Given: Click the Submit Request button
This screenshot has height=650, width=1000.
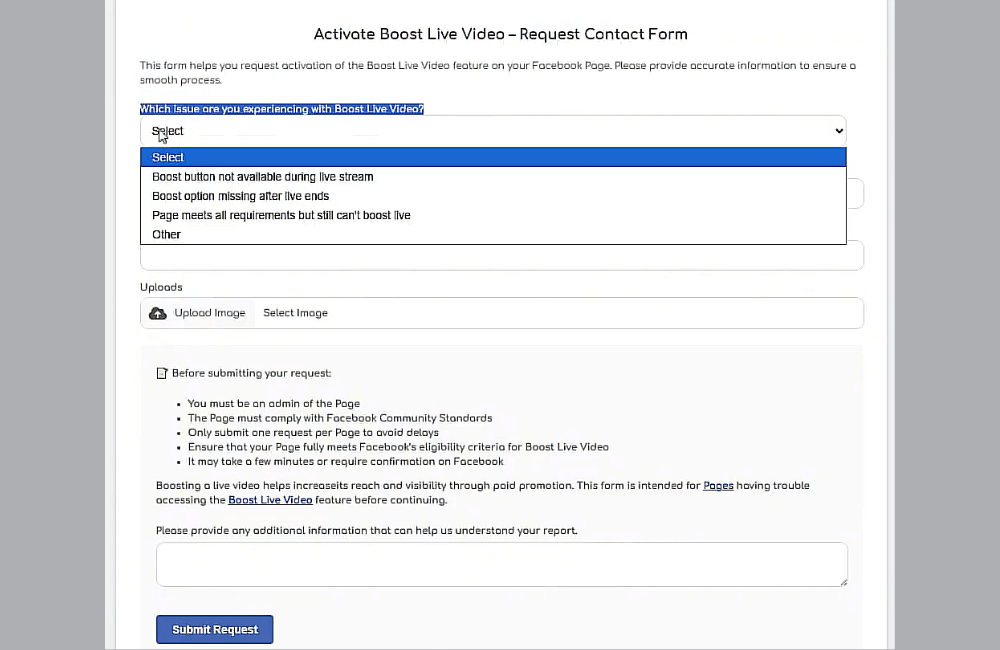Looking at the screenshot, I should [214, 629].
